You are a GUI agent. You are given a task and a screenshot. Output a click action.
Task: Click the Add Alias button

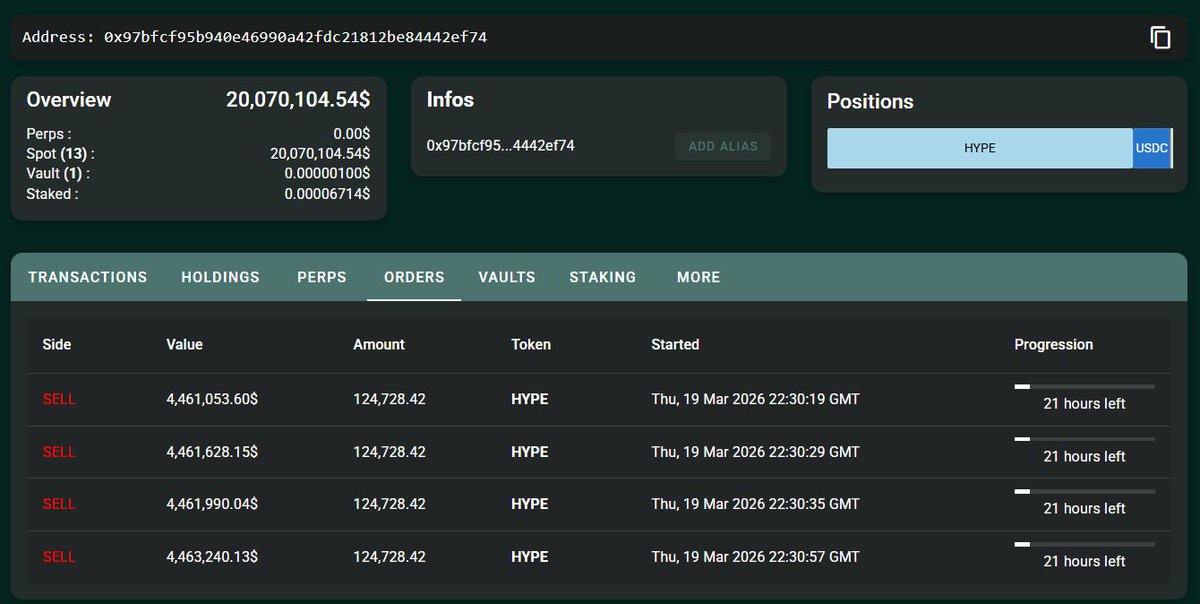723,146
